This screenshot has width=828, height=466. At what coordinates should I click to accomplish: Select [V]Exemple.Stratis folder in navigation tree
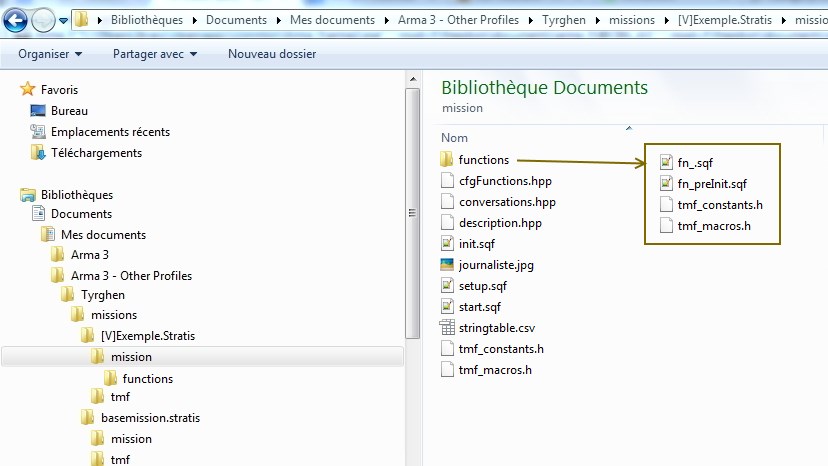148,336
